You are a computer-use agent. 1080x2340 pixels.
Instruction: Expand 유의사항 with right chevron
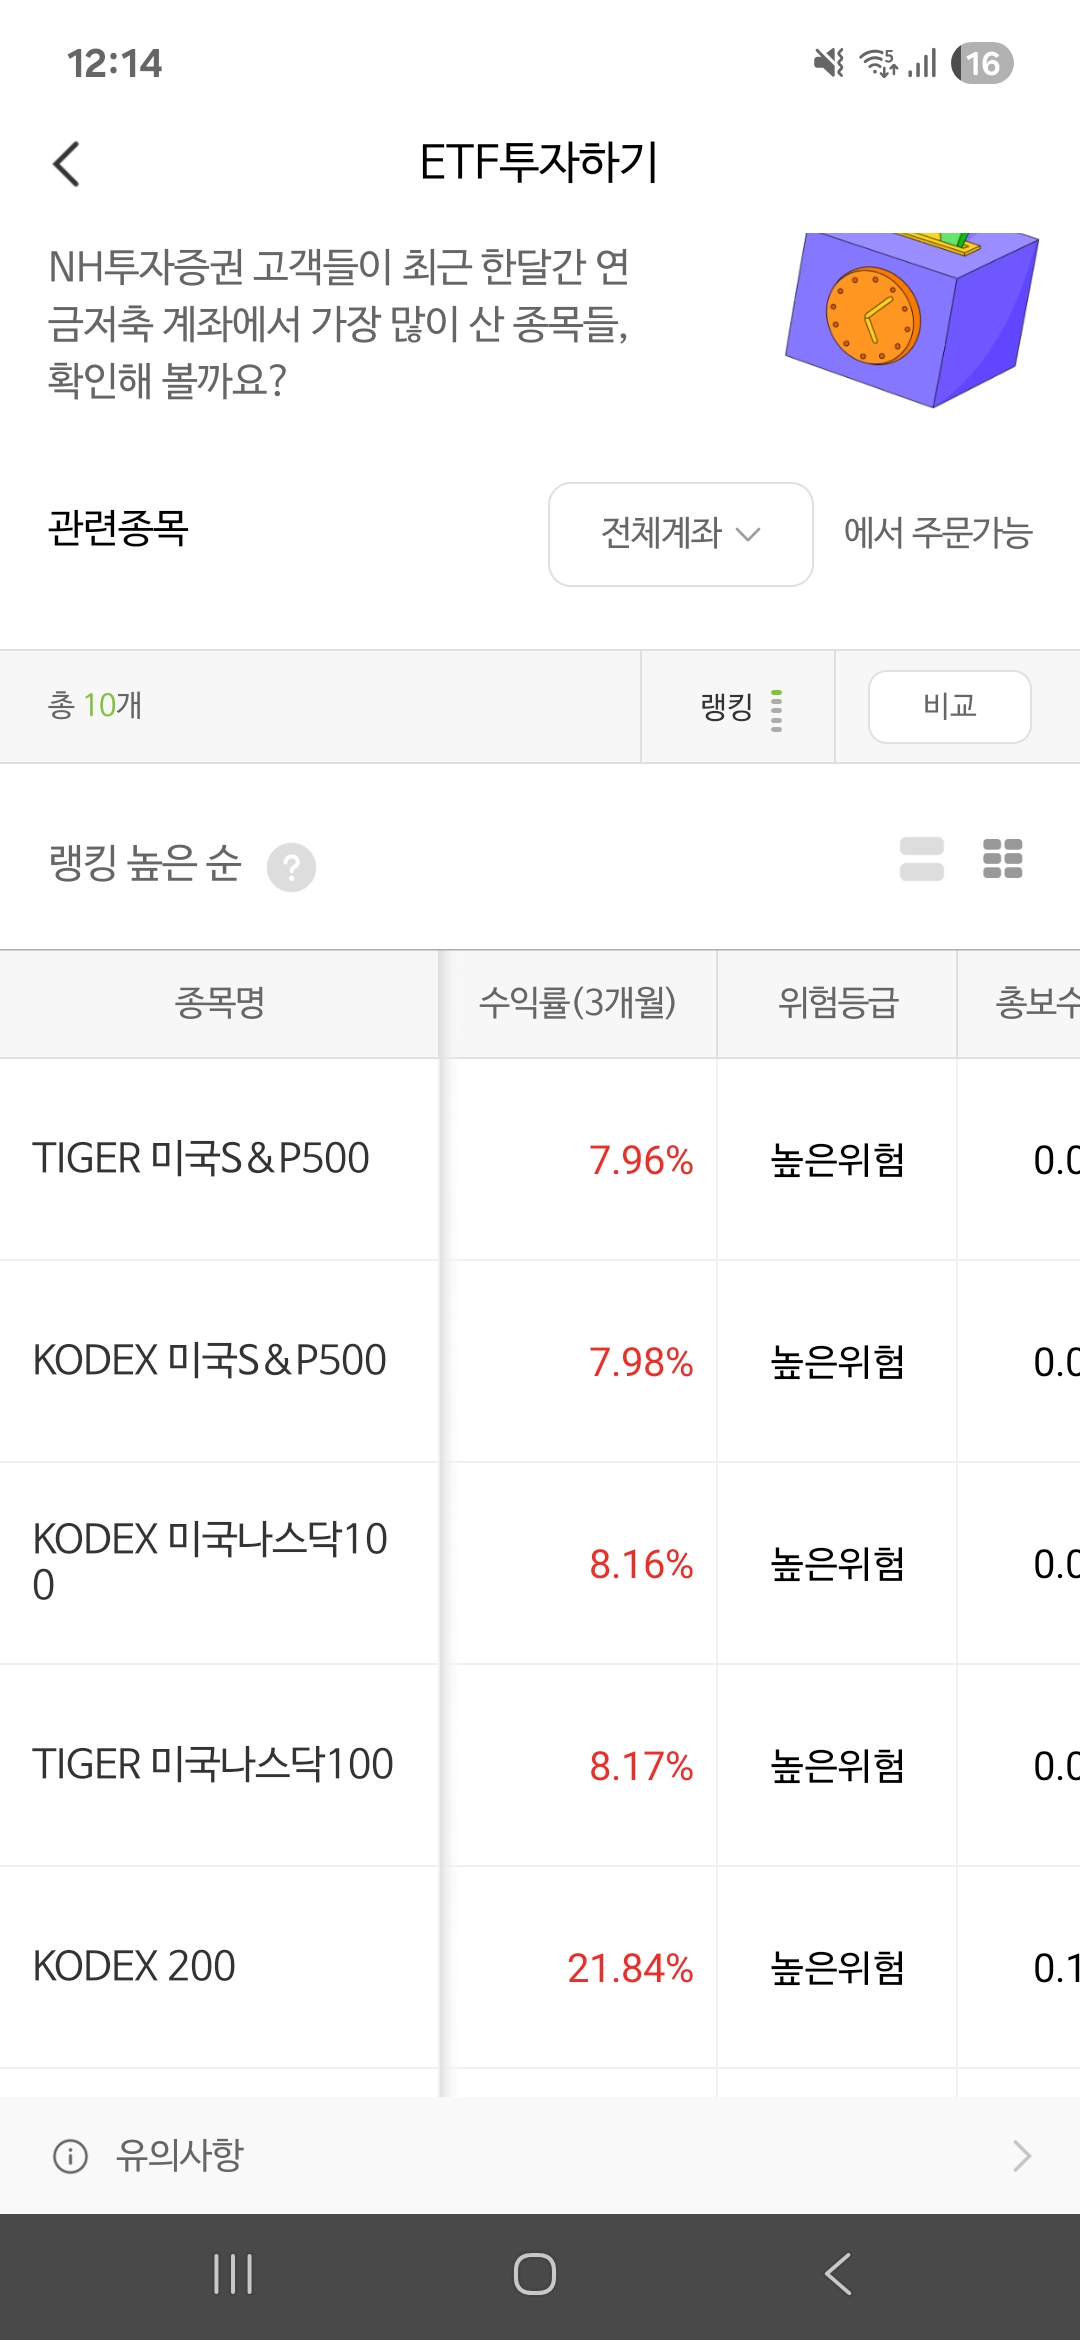[x=1021, y=2156]
